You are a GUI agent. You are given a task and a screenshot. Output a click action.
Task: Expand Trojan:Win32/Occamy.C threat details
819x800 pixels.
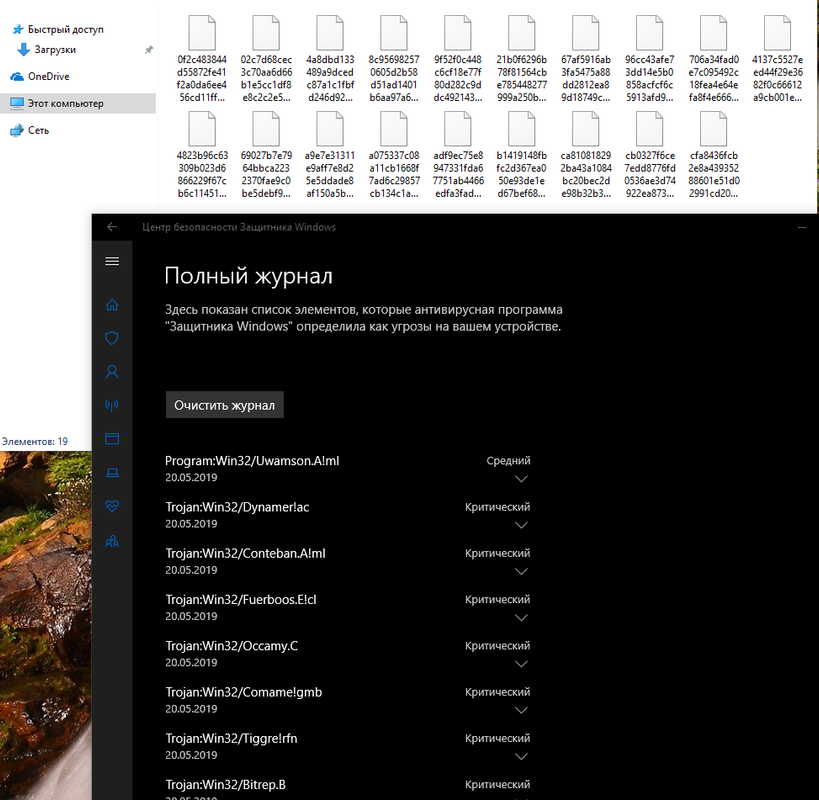pyautogui.click(x=521, y=664)
